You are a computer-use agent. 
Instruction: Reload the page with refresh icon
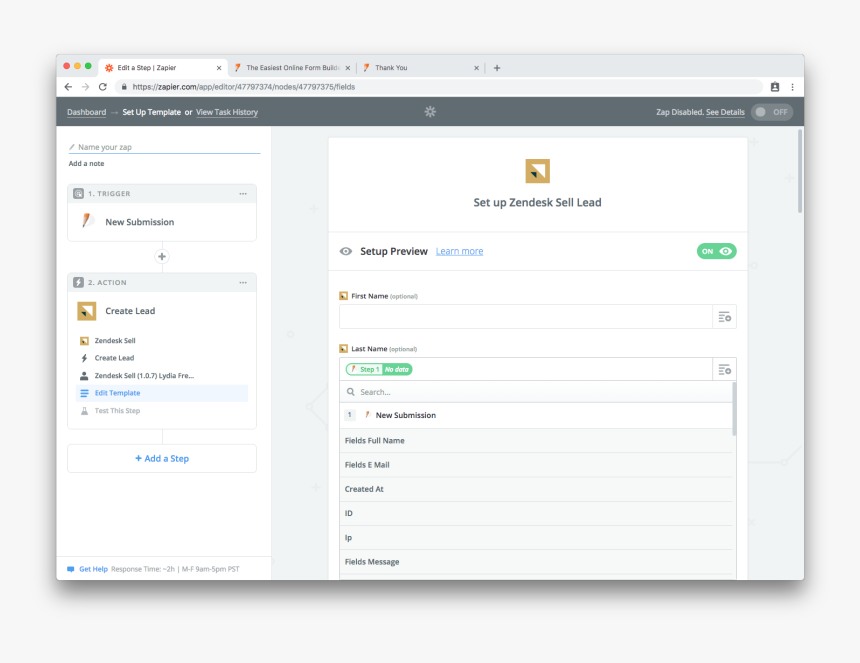(x=103, y=87)
